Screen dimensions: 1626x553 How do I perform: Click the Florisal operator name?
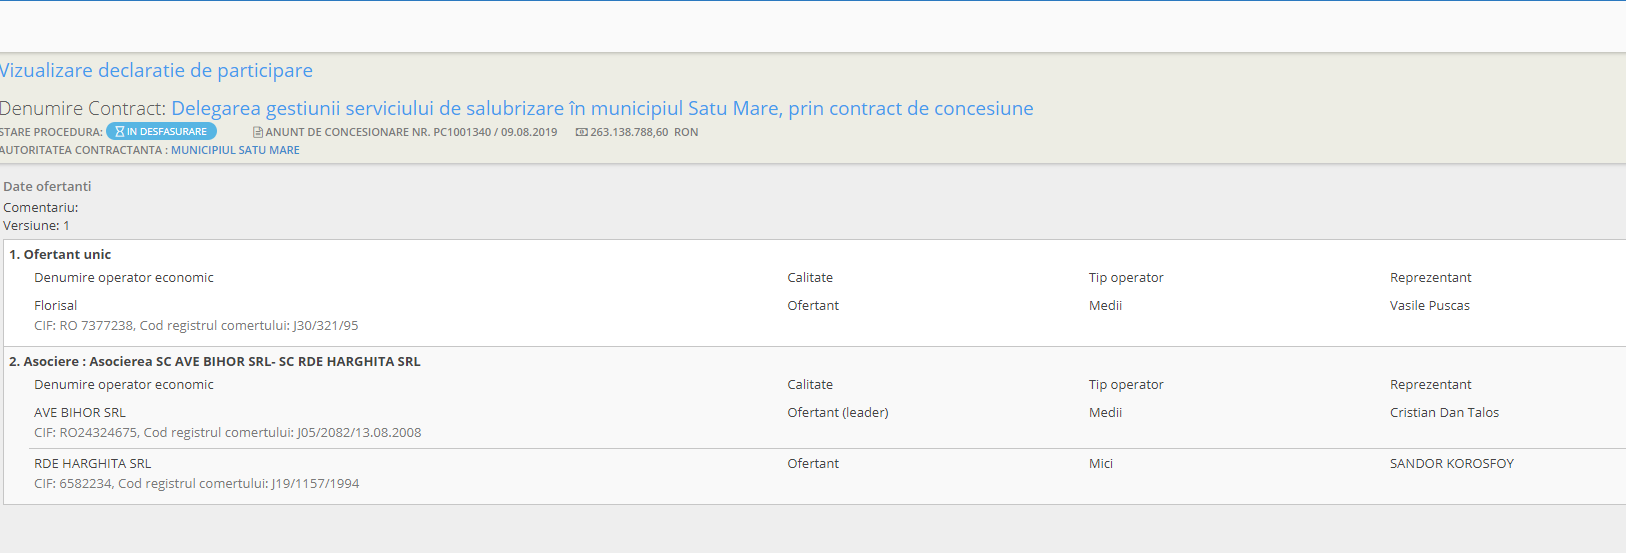(56, 306)
